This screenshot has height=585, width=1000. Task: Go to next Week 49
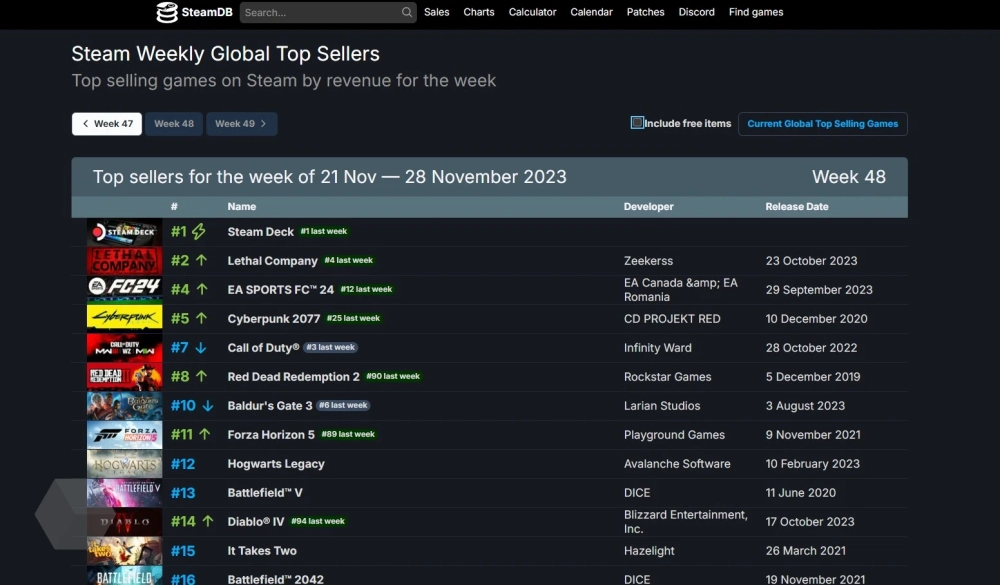tap(241, 124)
